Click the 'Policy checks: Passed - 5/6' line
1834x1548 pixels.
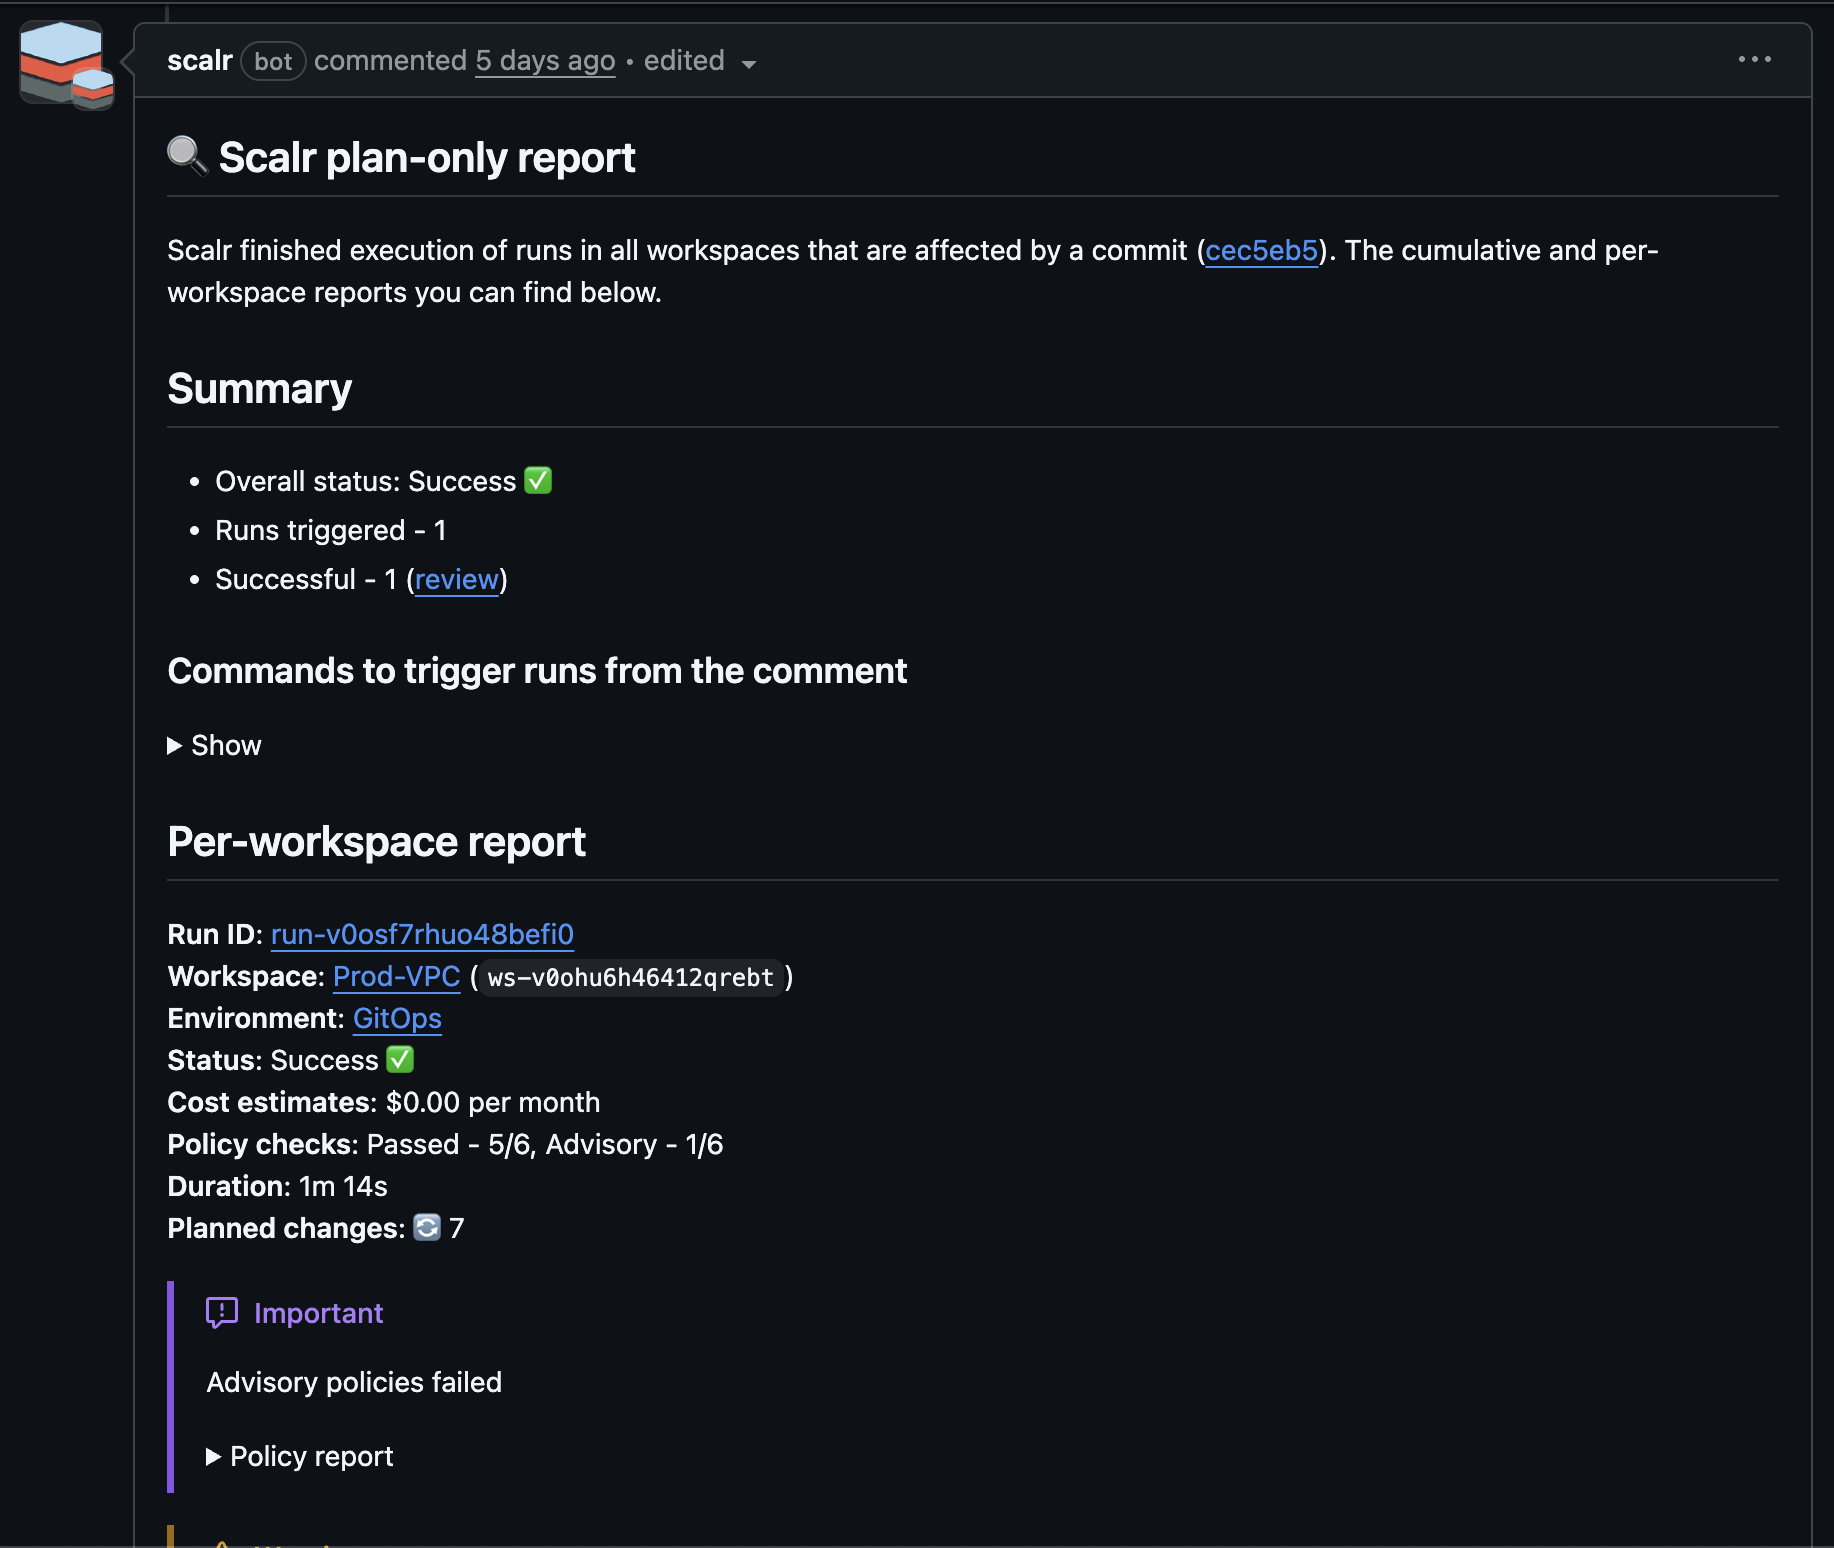pos(445,1144)
